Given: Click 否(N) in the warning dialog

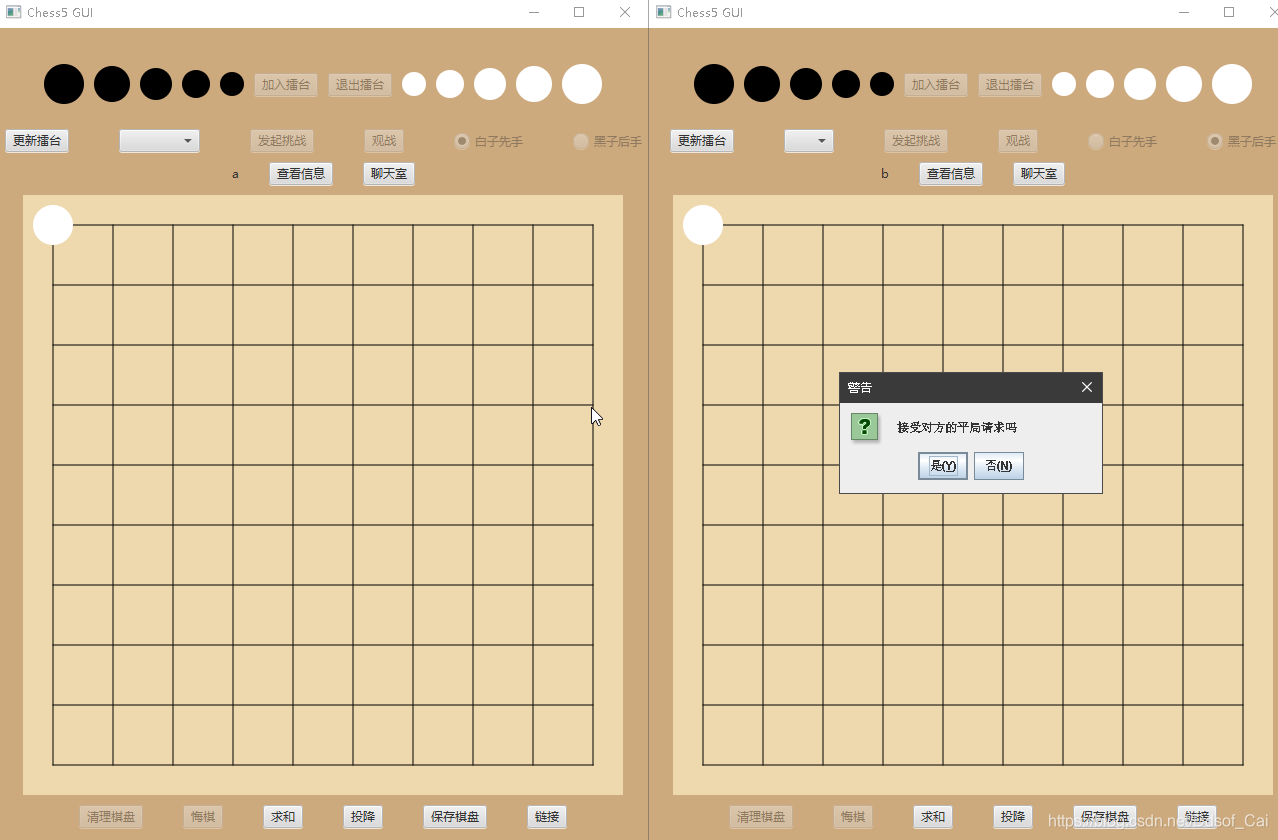Looking at the screenshot, I should click(x=999, y=466).
